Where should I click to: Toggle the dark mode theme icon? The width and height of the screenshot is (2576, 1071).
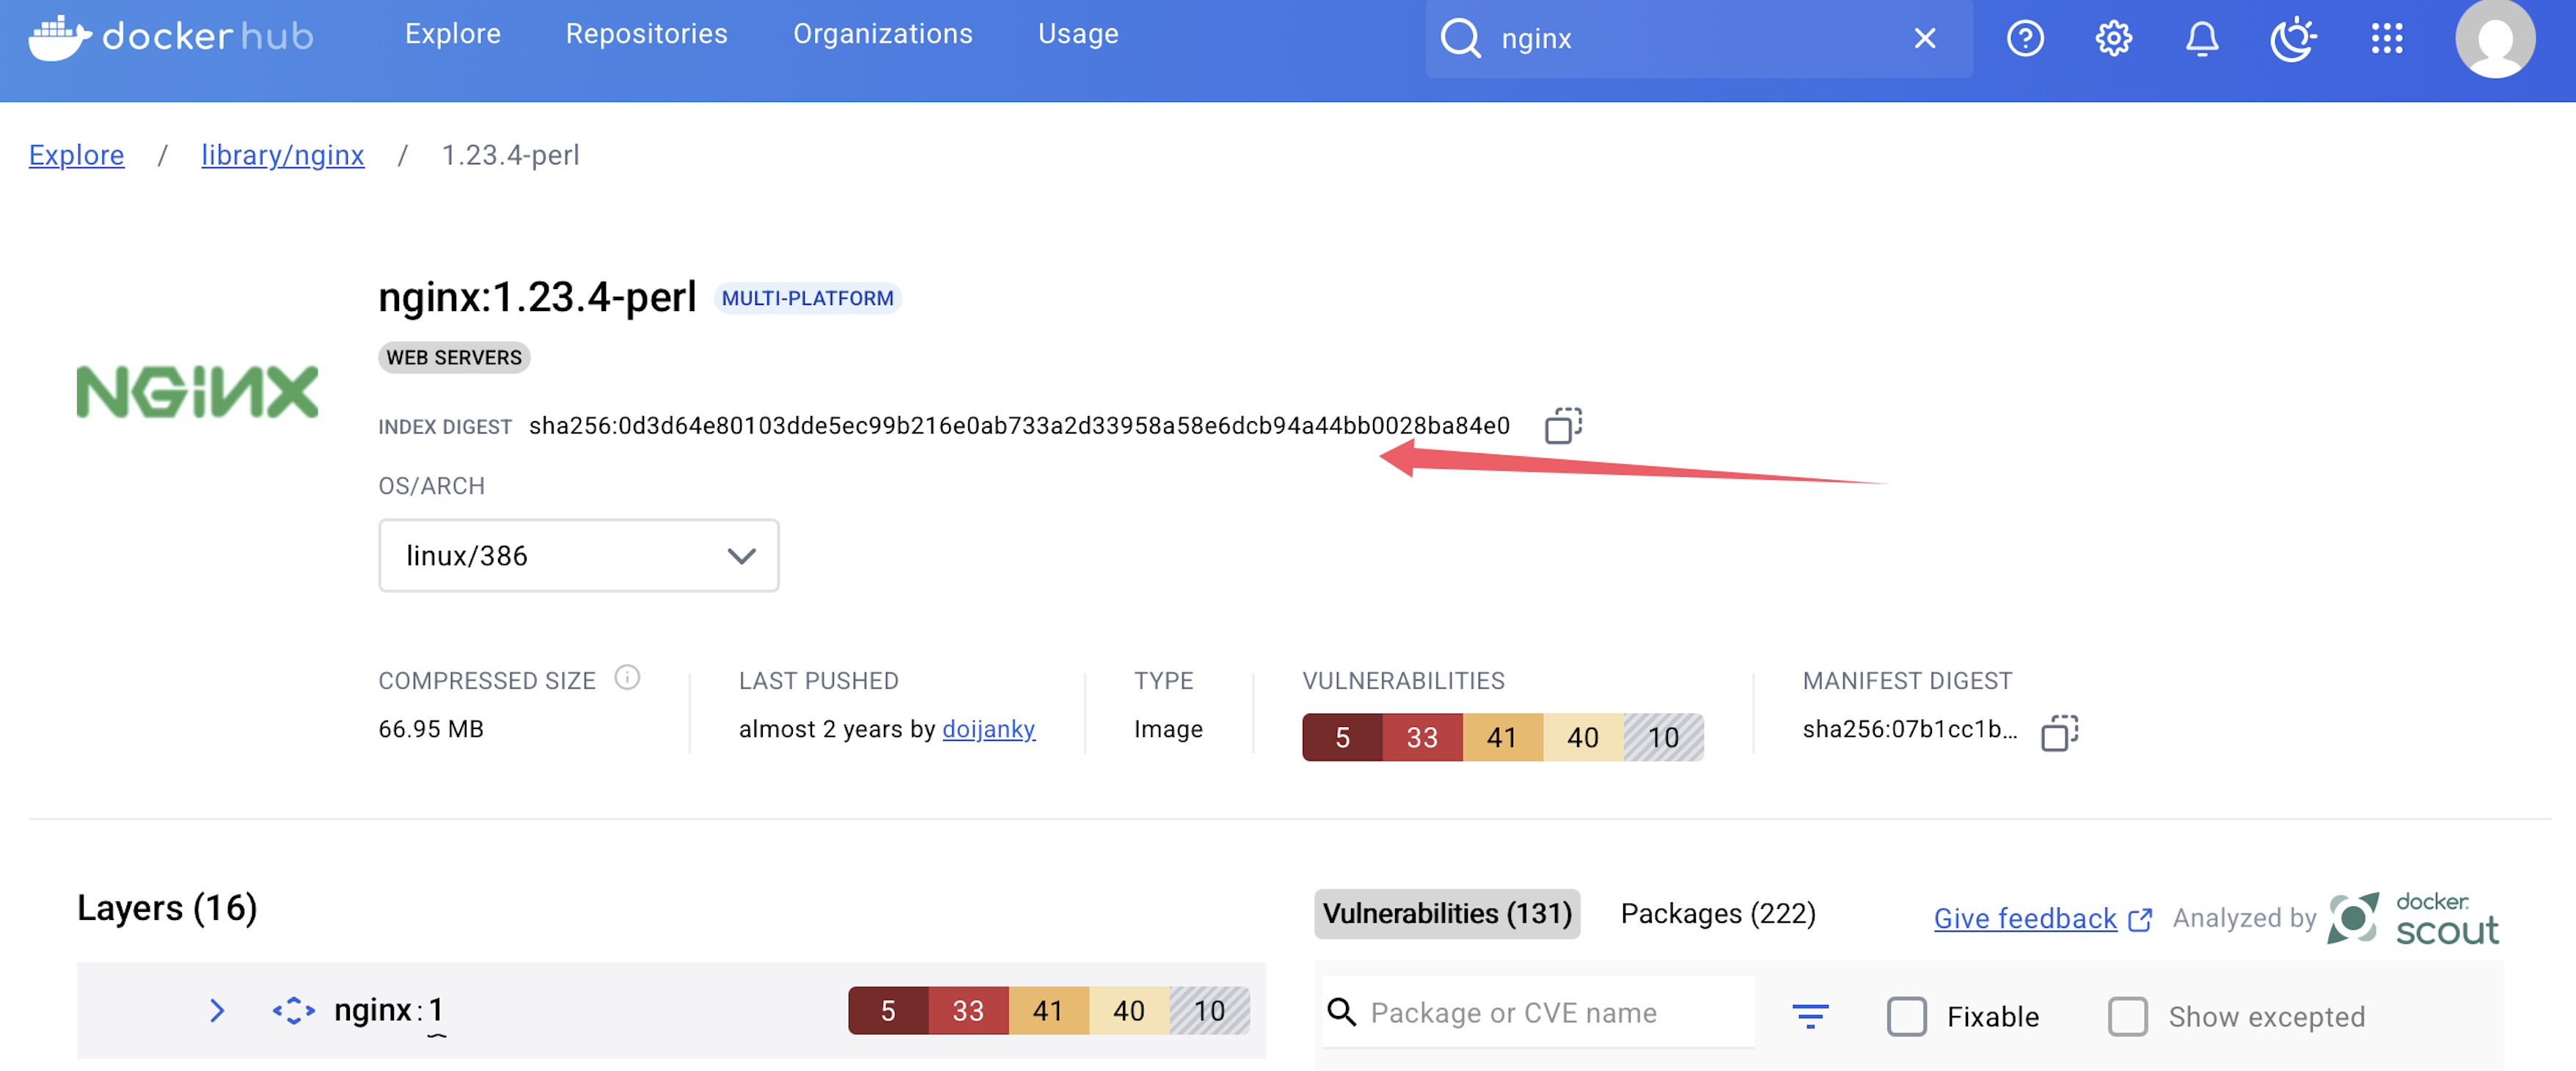tap(2292, 38)
